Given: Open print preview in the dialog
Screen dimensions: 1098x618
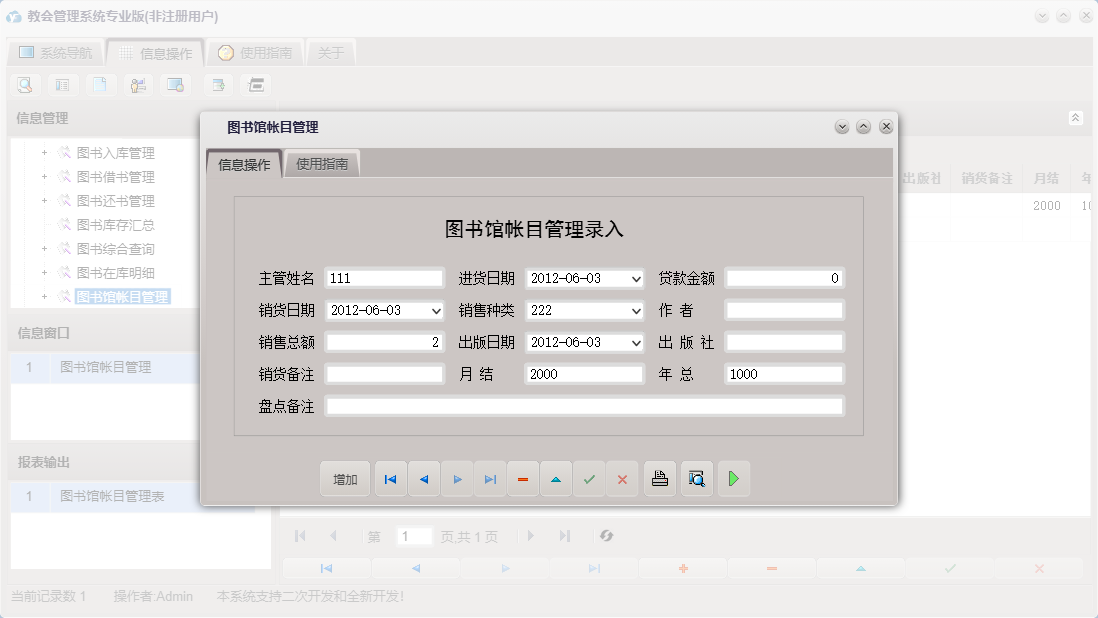Looking at the screenshot, I should coord(697,478).
